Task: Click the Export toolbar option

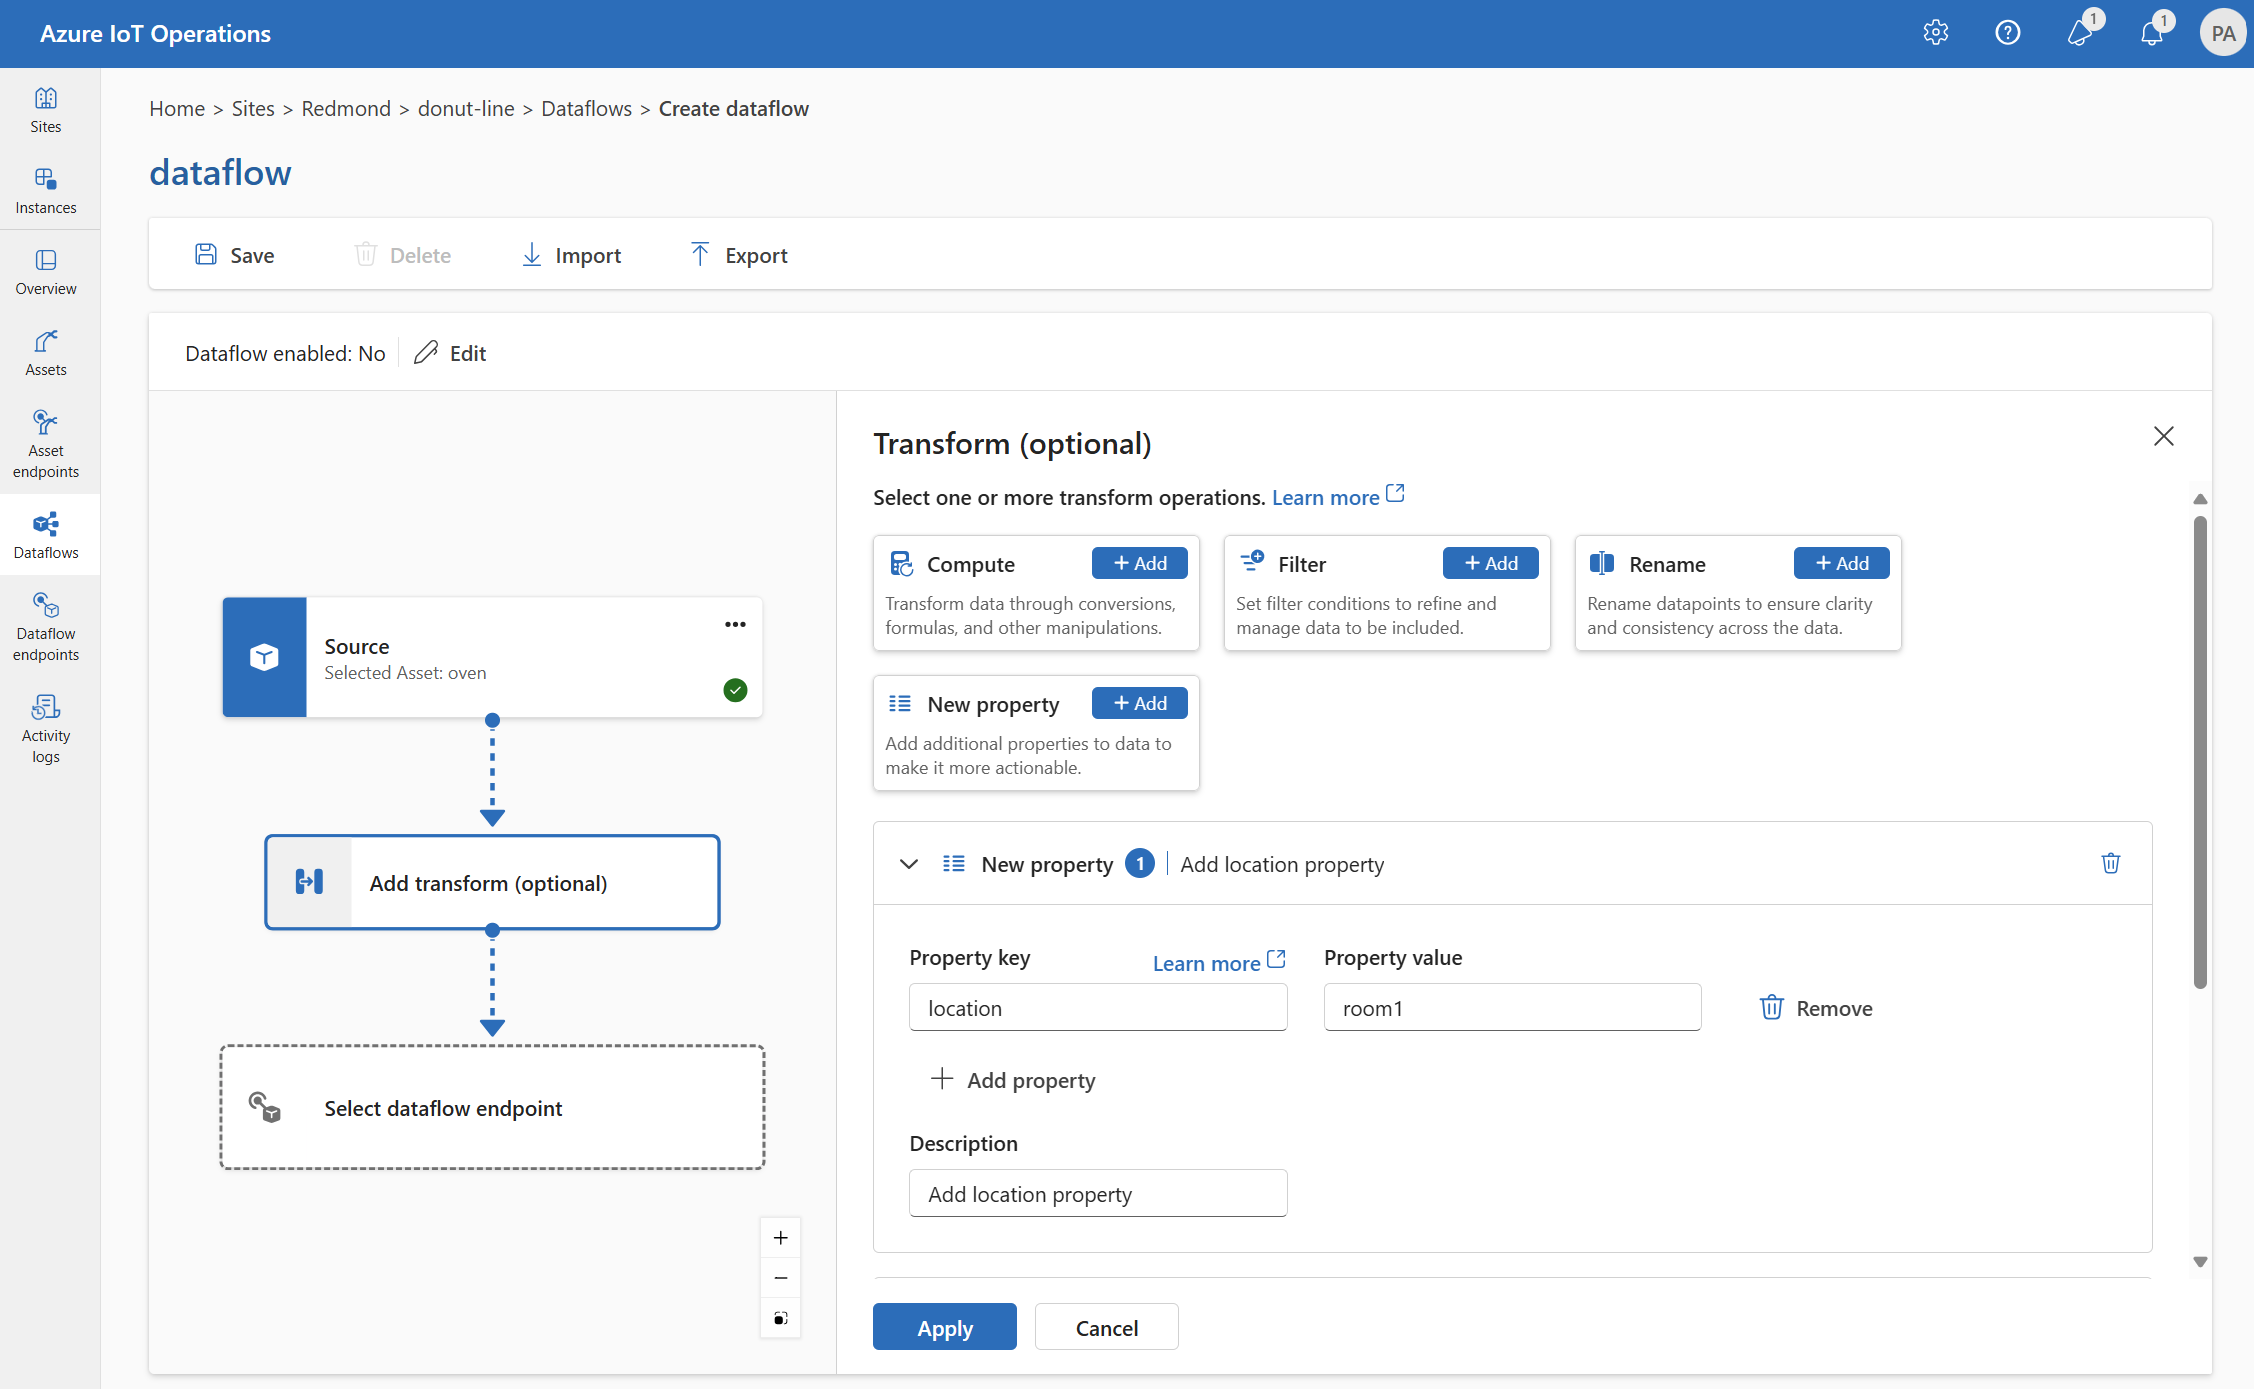Action: pos(737,253)
